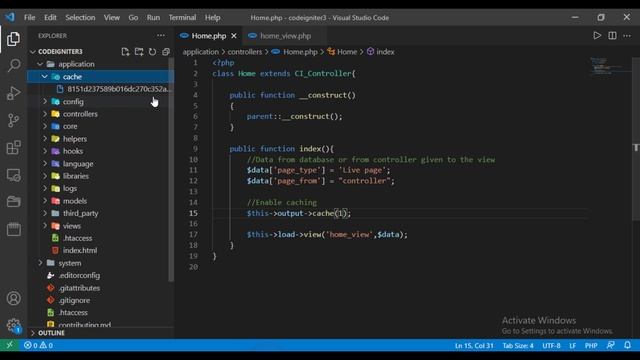Open explorer Views and More Actions menu
640x360 pixels.
click(x=161, y=36)
